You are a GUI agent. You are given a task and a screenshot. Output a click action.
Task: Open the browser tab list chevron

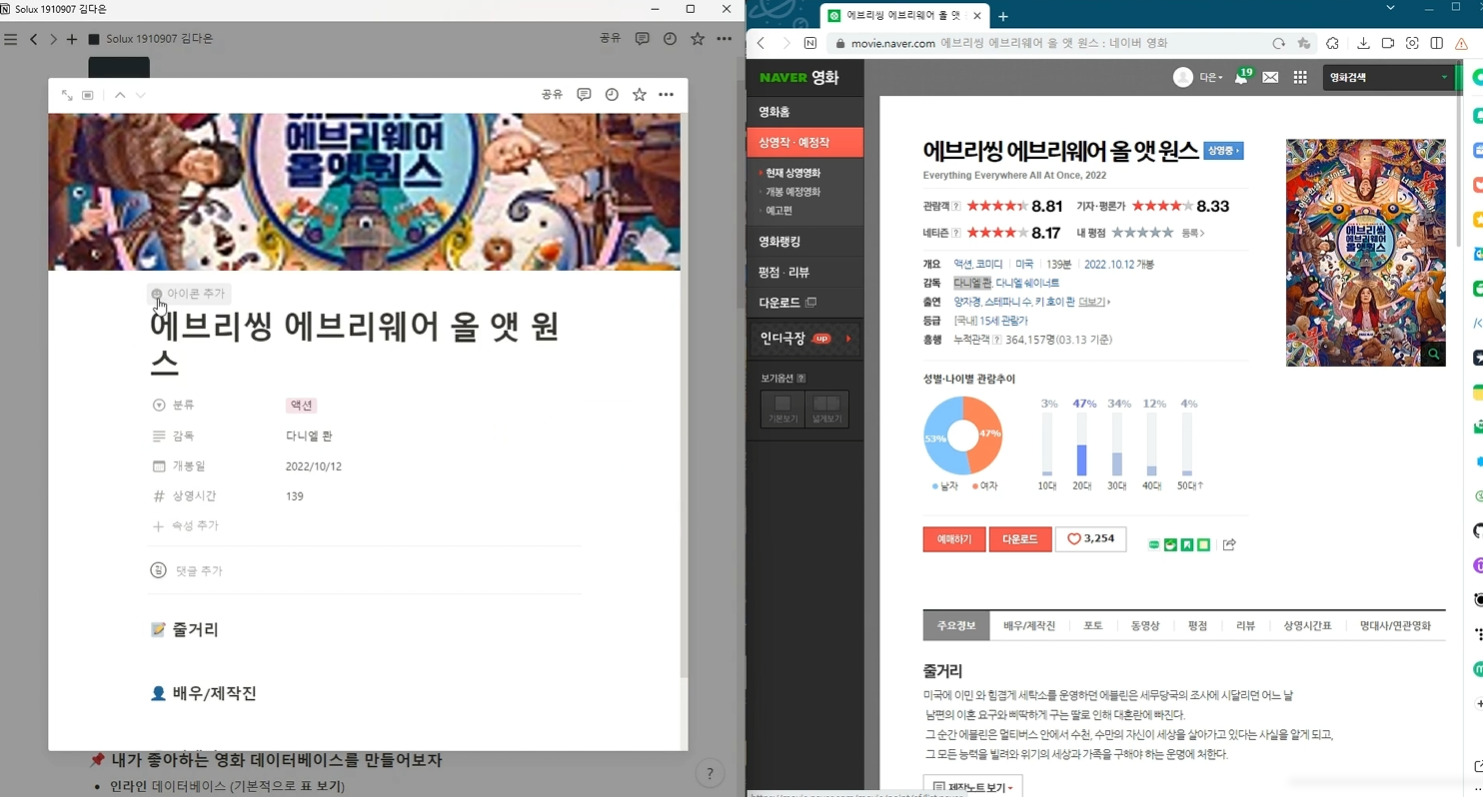[x=1390, y=8]
